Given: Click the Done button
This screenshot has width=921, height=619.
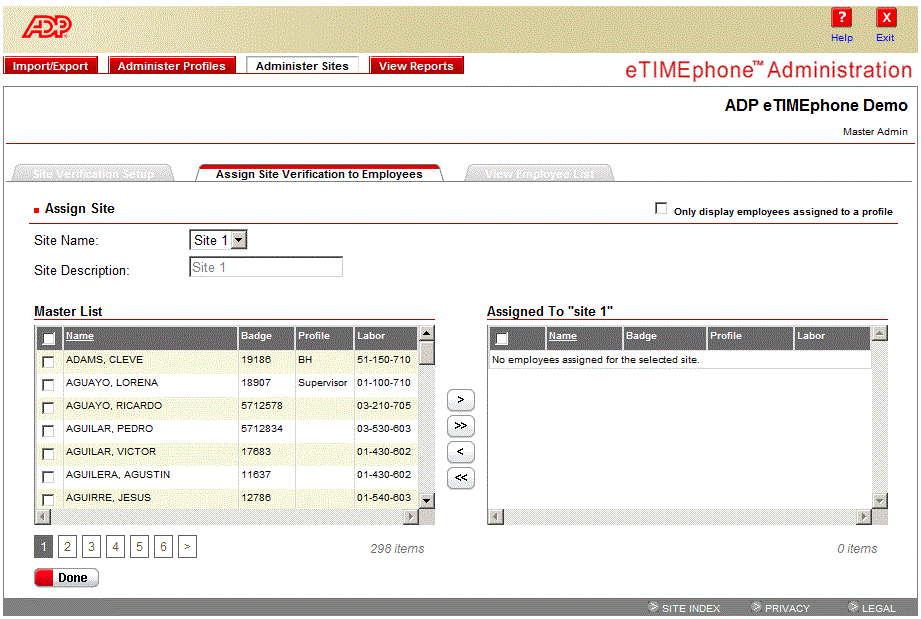Looking at the screenshot, I should (x=66, y=577).
